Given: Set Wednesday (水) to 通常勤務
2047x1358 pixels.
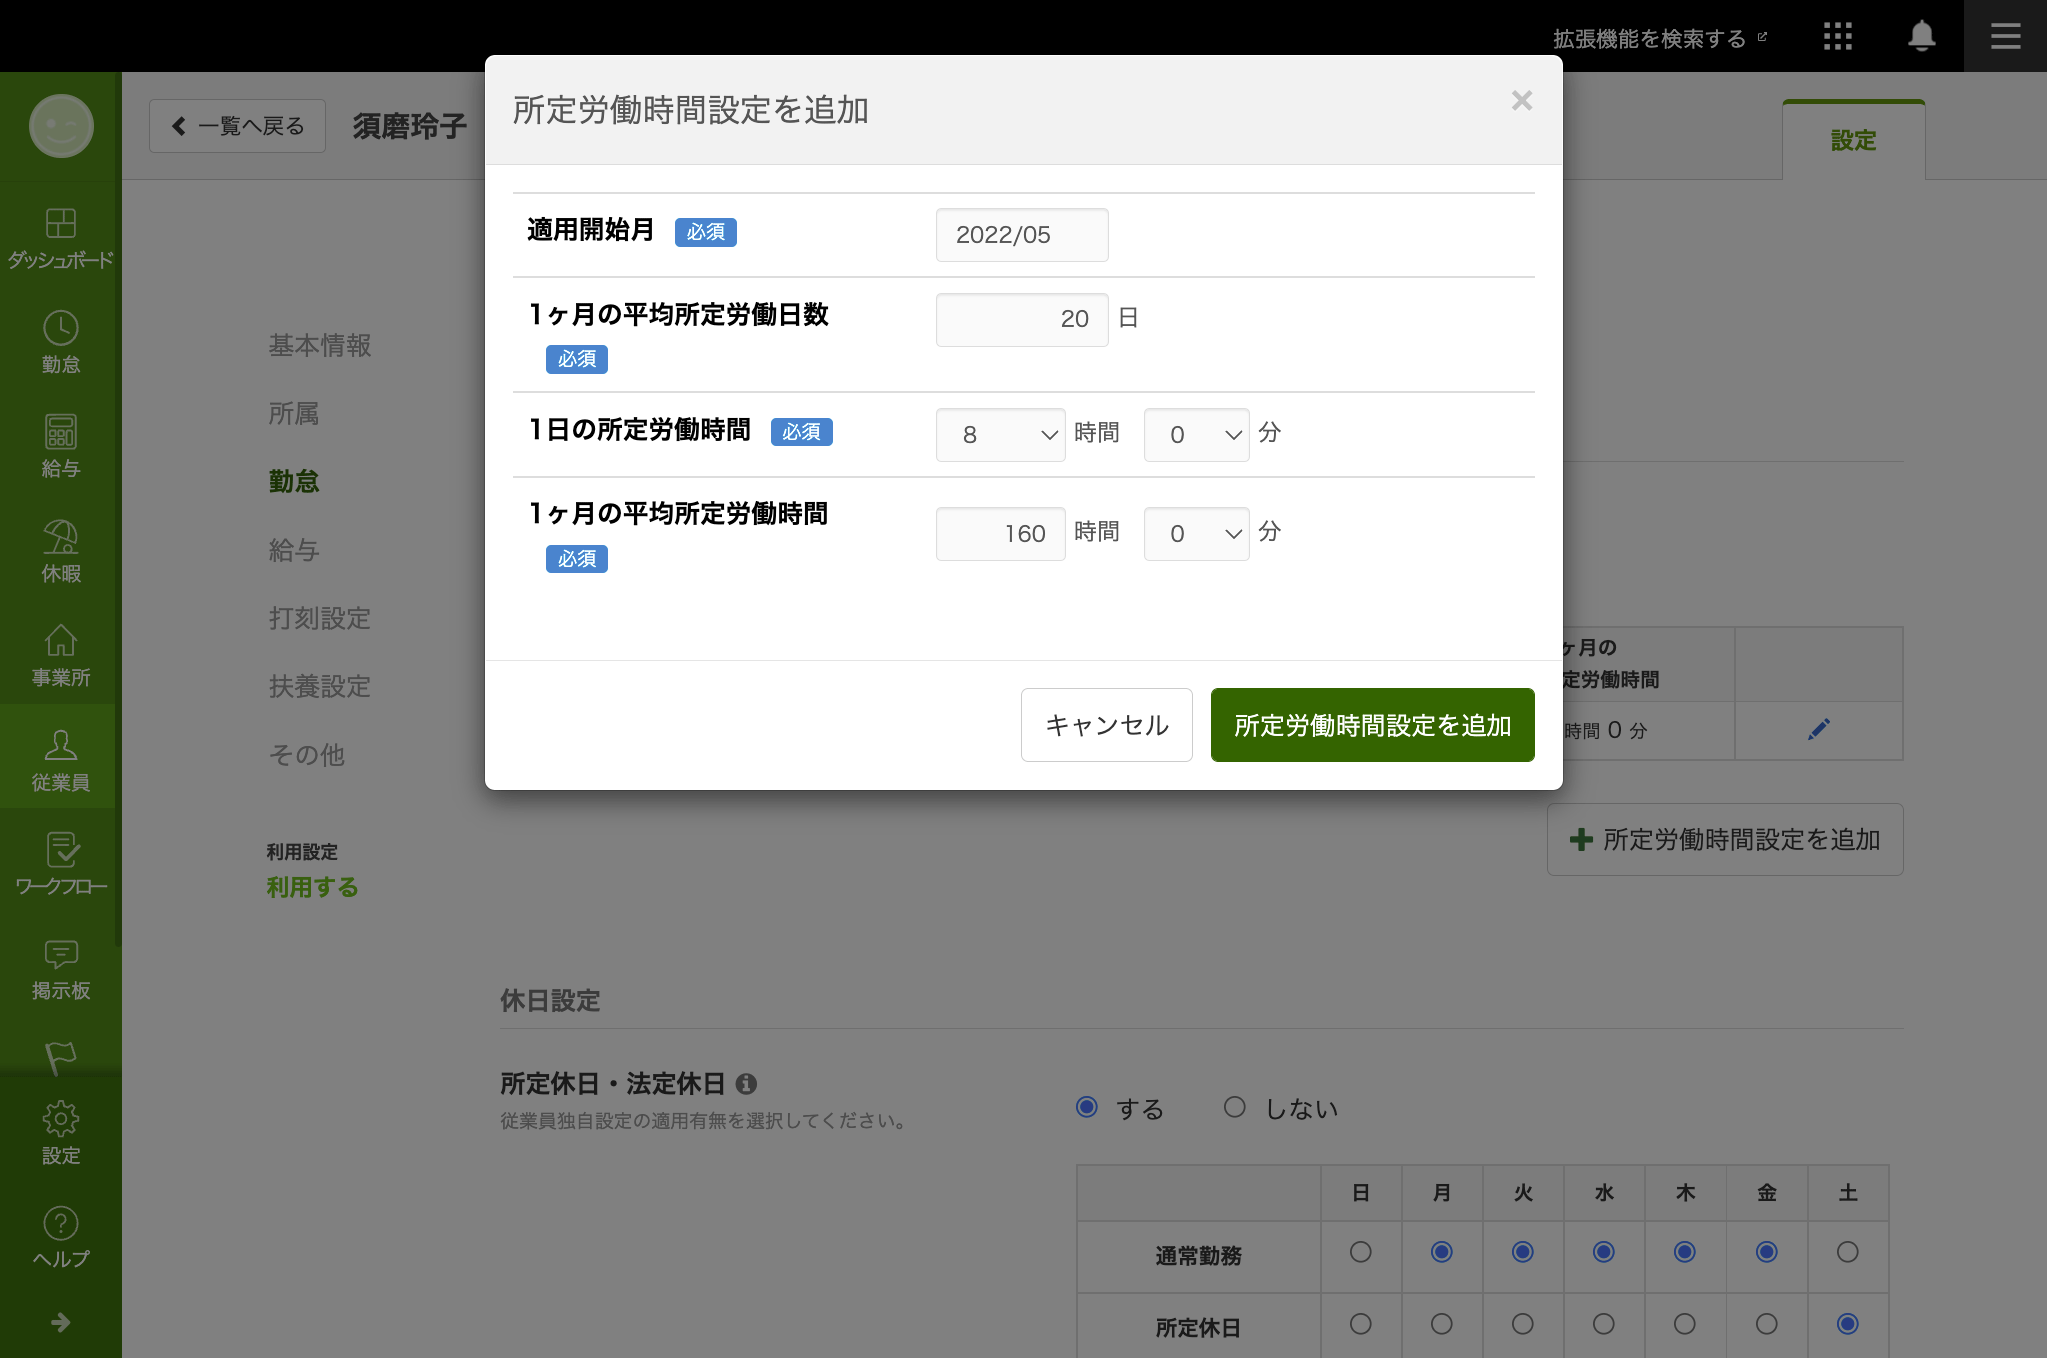Looking at the screenshot, I should [1603, 1252].
